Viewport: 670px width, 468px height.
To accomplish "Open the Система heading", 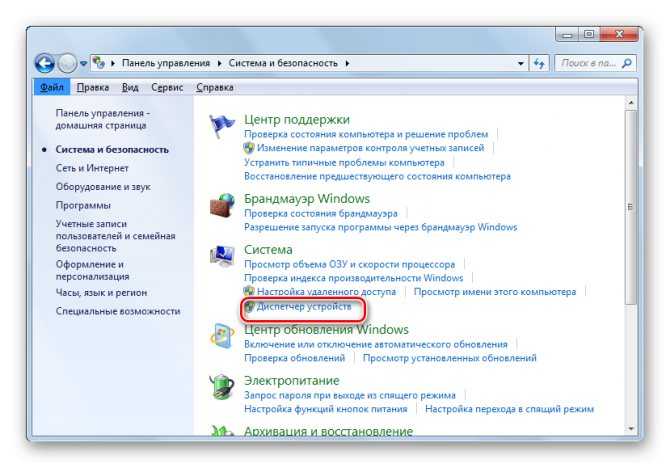I will click(268, 249).
